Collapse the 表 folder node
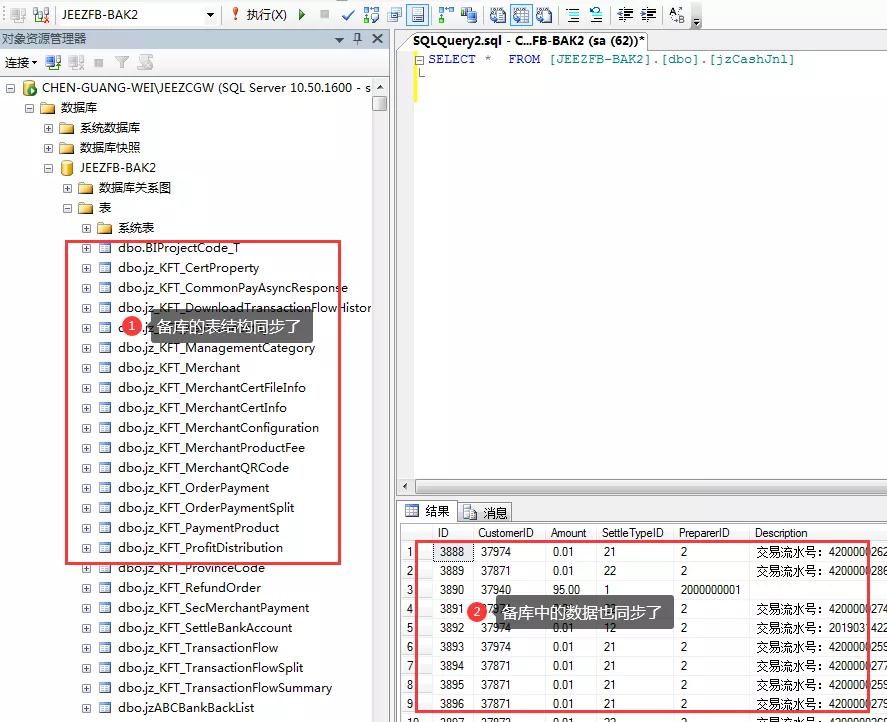This screenshot has width=887, height=722. [x=67, y=208]
